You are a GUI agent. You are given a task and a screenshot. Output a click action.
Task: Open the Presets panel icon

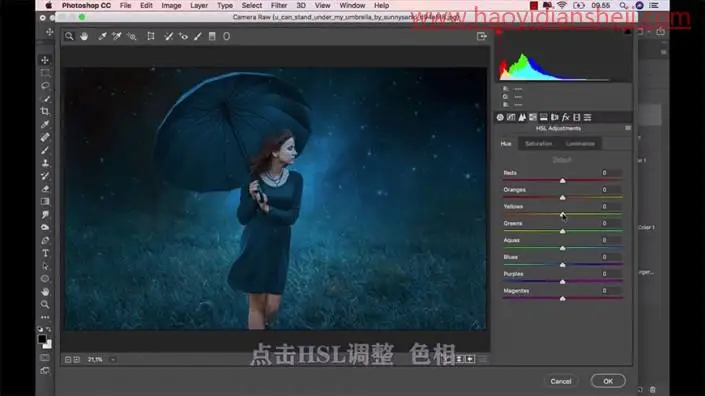(588, 117)
